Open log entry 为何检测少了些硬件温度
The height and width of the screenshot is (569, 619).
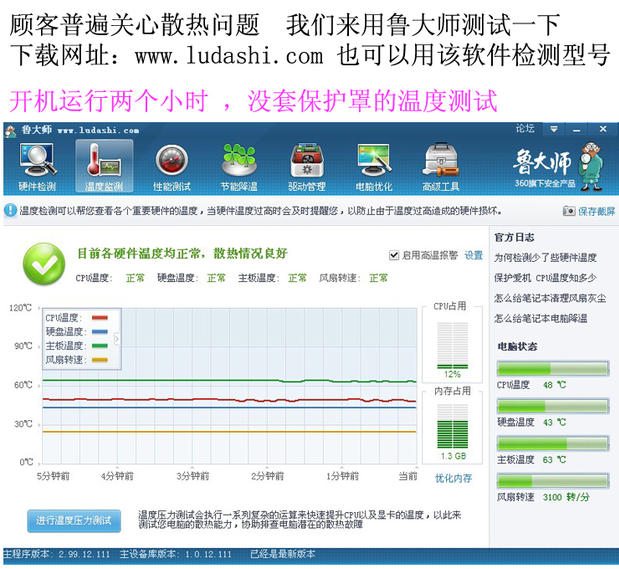(x=545, y=258)
